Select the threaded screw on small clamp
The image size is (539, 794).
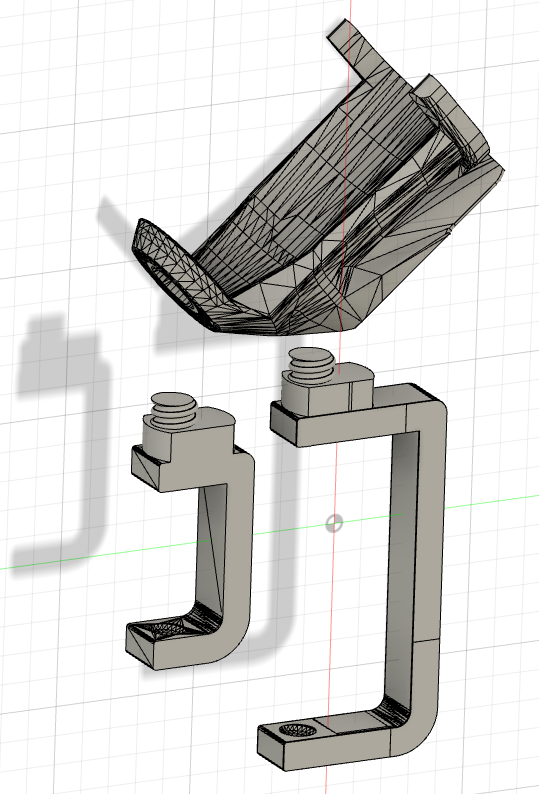[174, 409]
